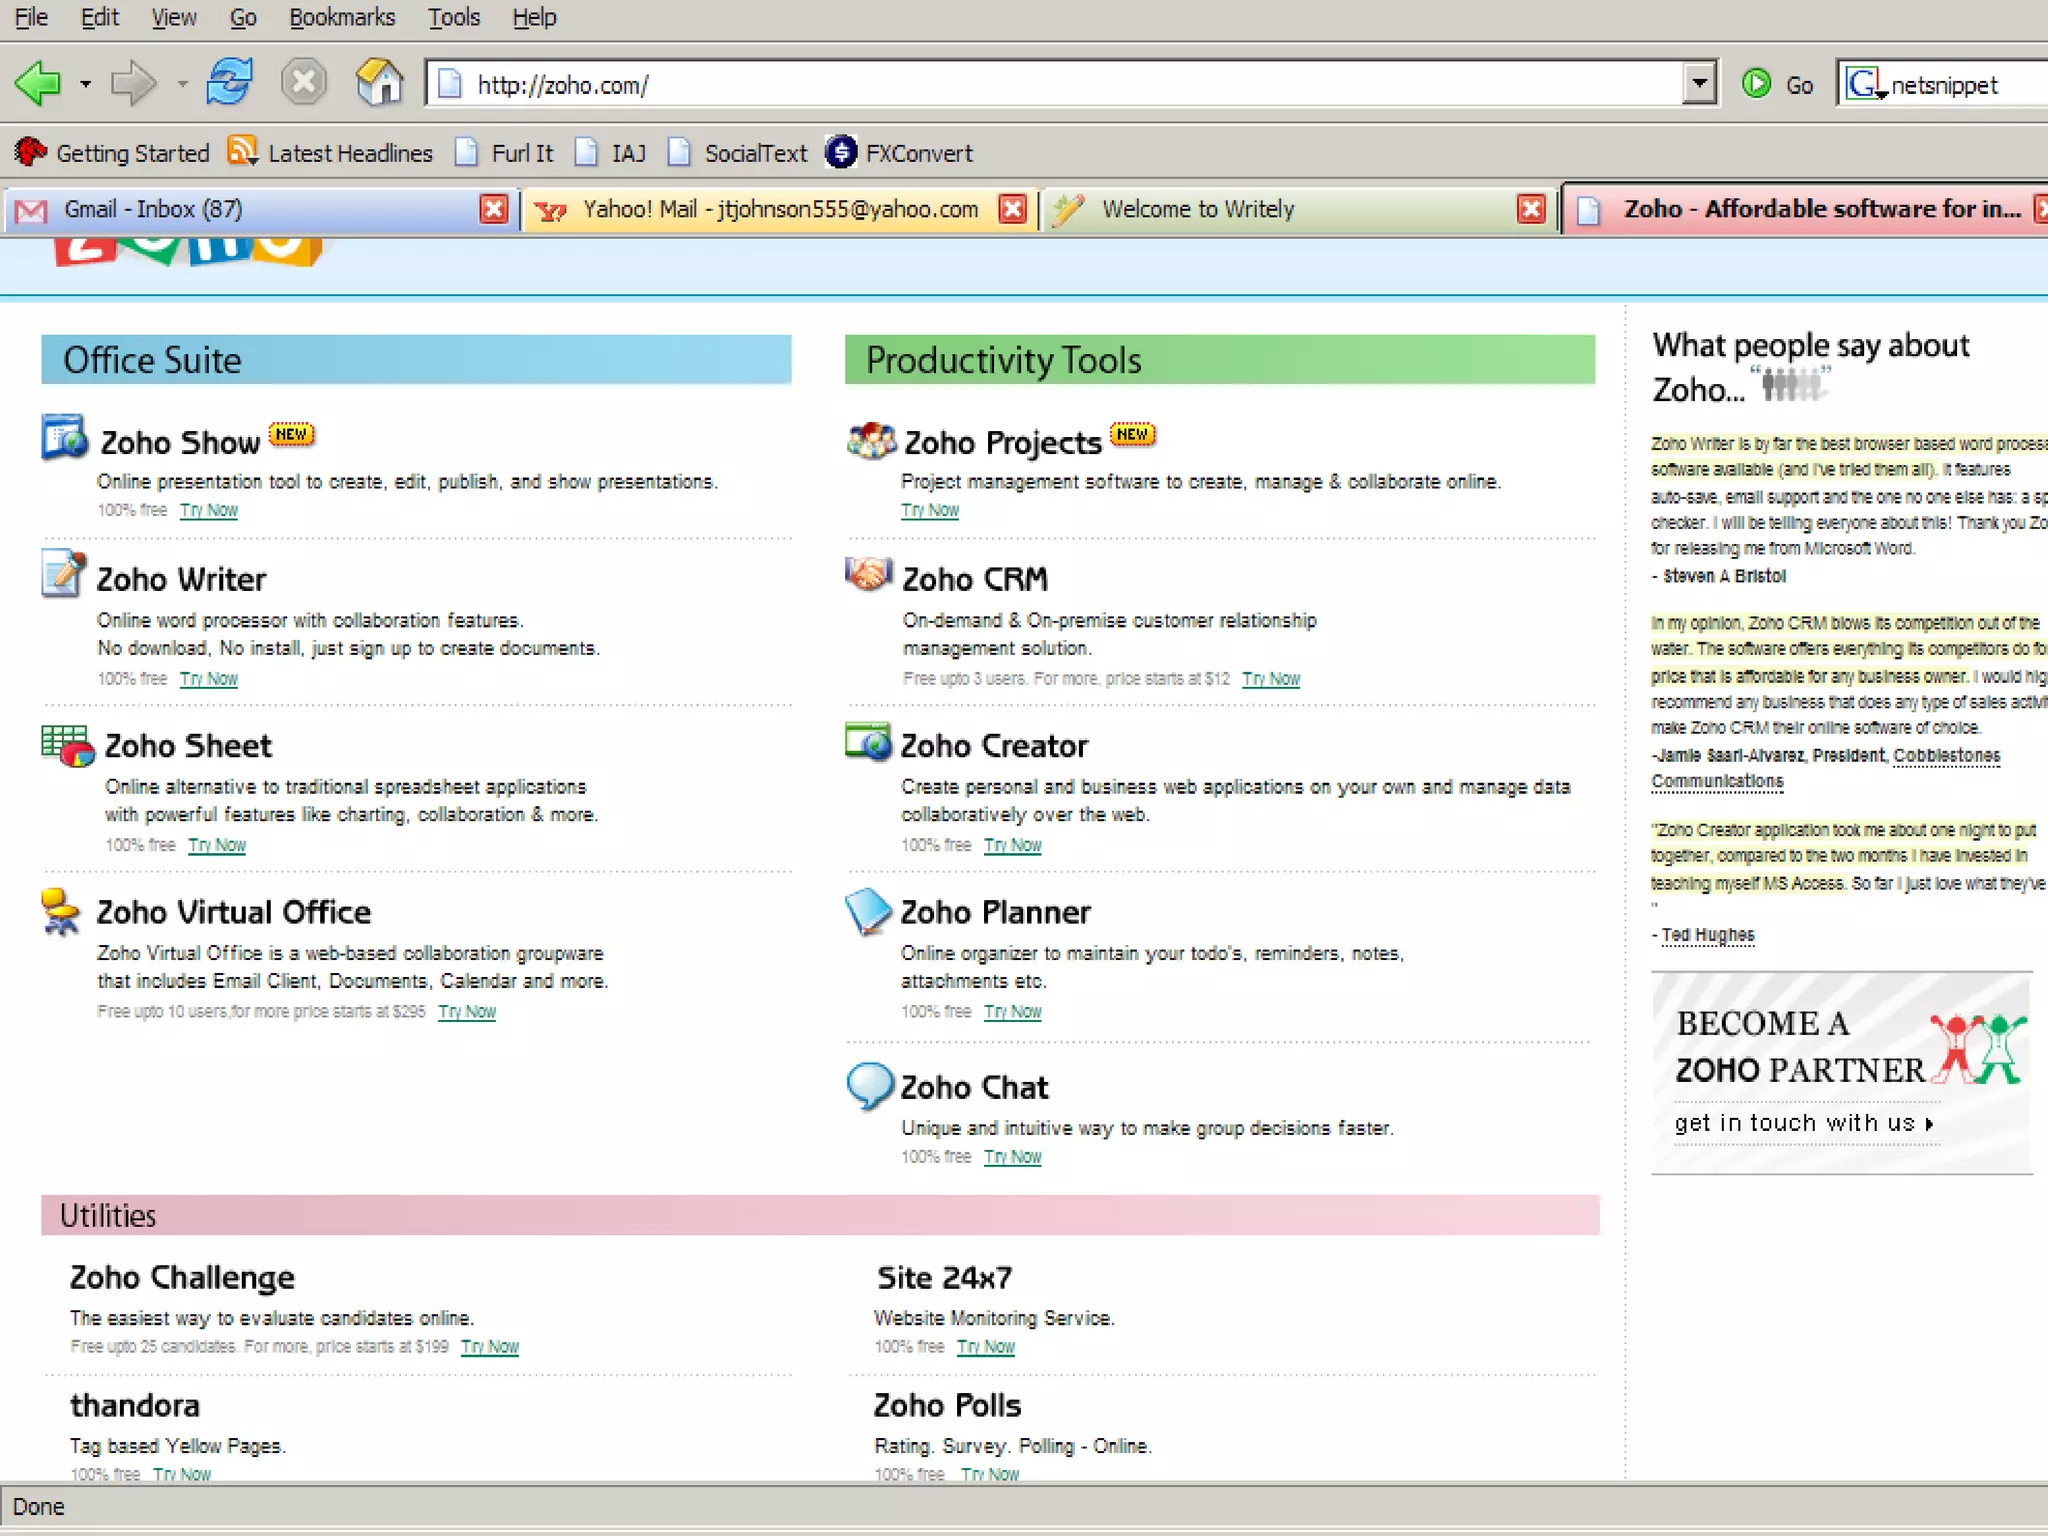Click Try Now under Zoho Sheet

coord(217,845)
